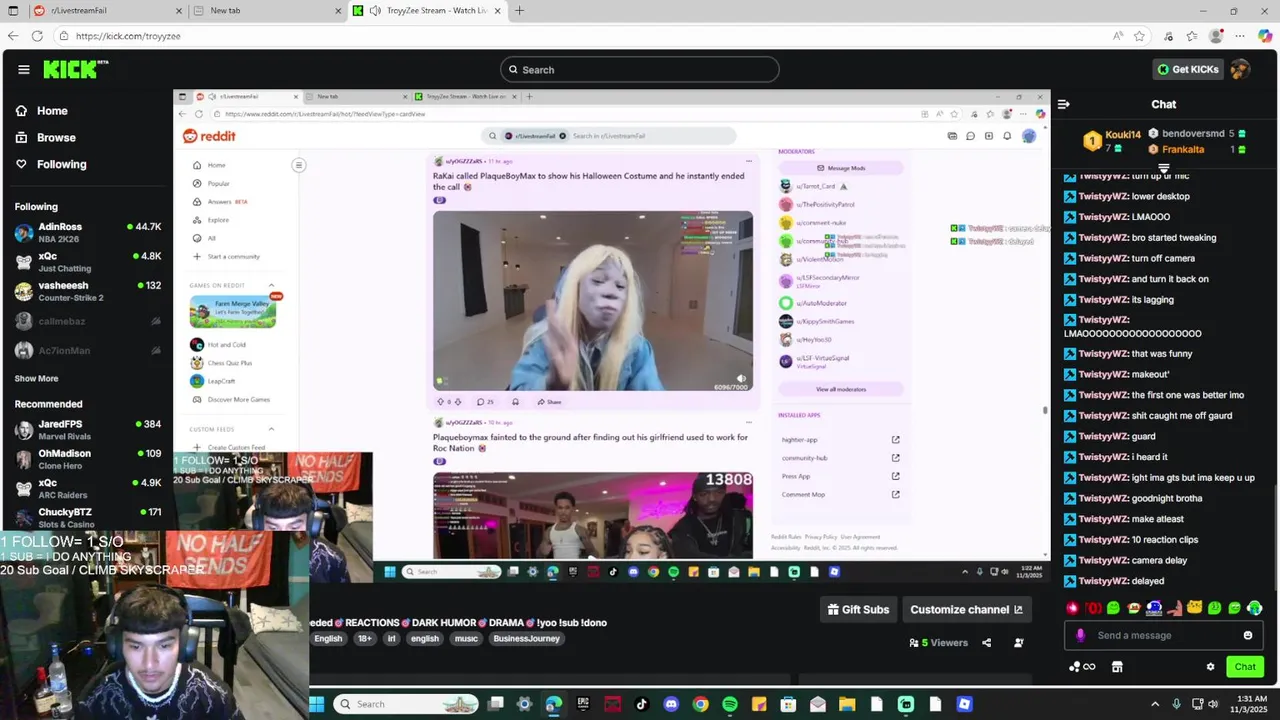Open the 5 Viewers list
Image resolution: width=1280 pixels, height=720 pixels.
click(x=938, y=643)
